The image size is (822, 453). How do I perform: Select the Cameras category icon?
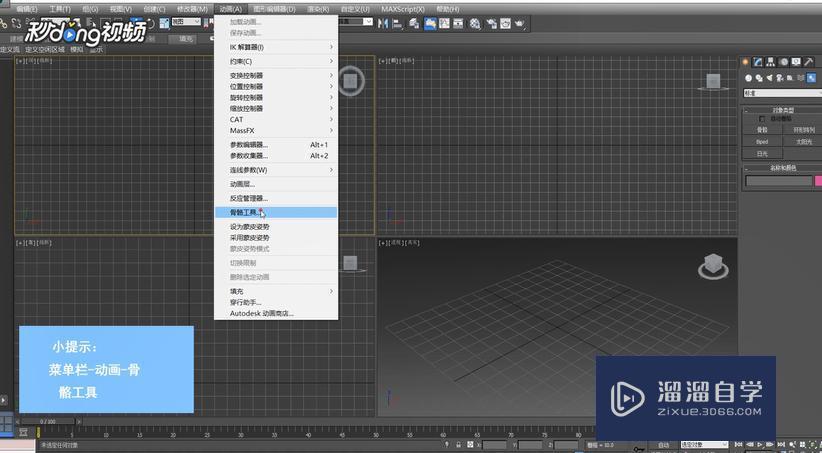780,78
